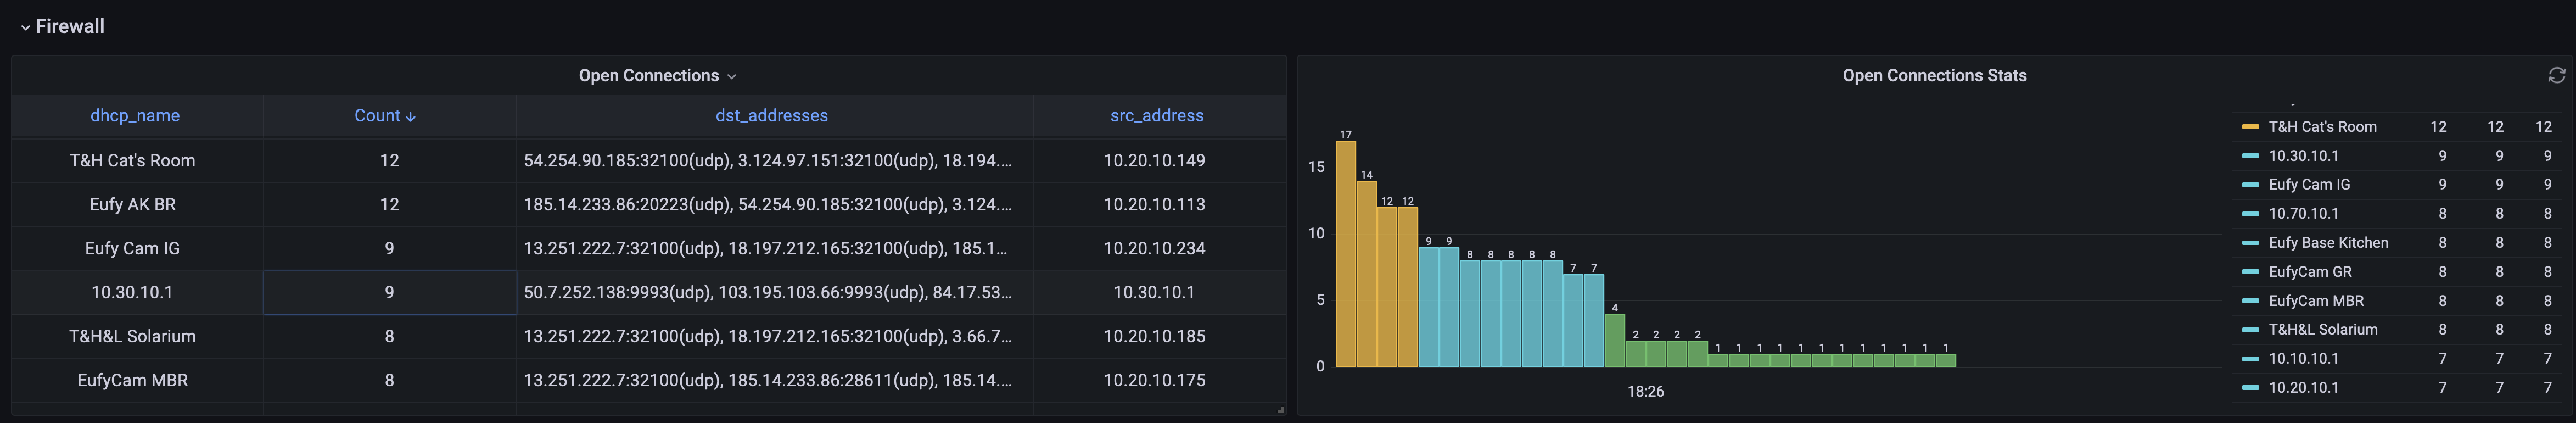Click the tallest bar labeled 17

pyautogui.click(x=1346, y=254)
